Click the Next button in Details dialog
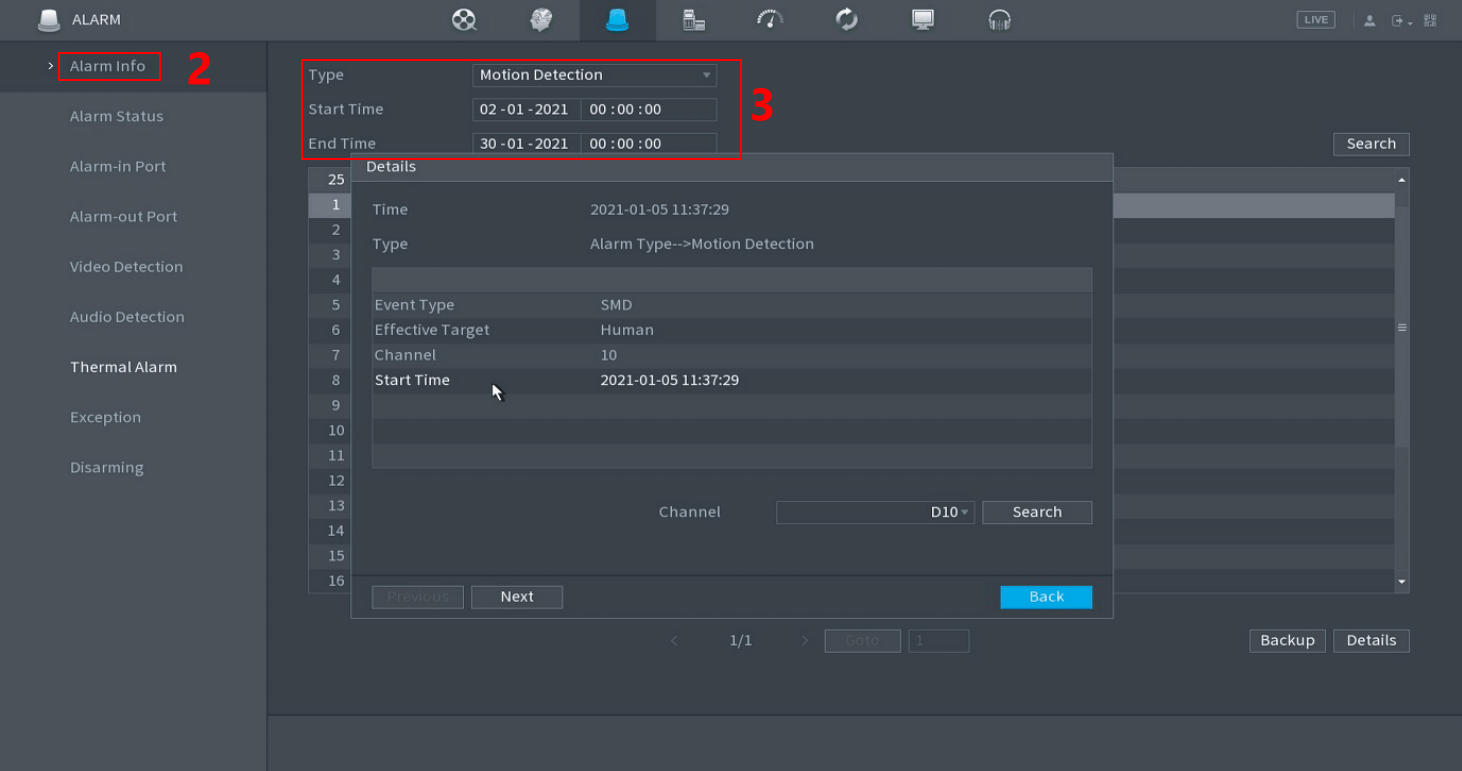1462x771 pixels. coord(516,596)
